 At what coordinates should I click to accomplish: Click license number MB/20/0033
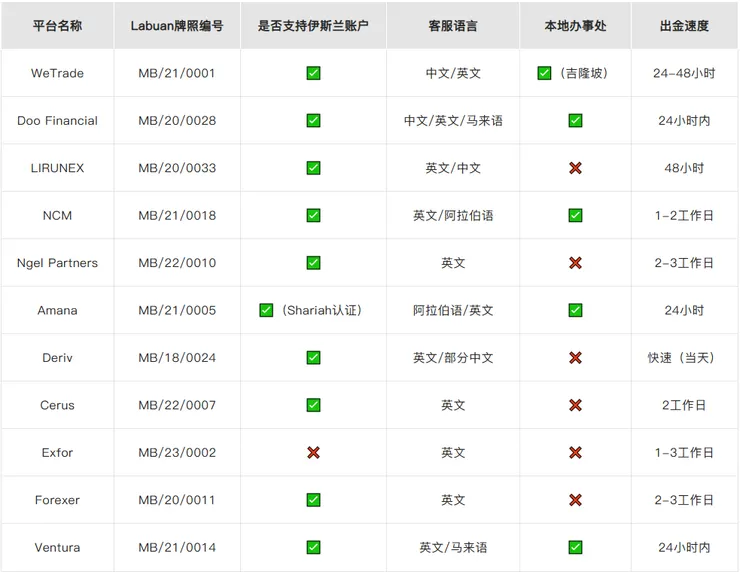[x=177, y=168]
